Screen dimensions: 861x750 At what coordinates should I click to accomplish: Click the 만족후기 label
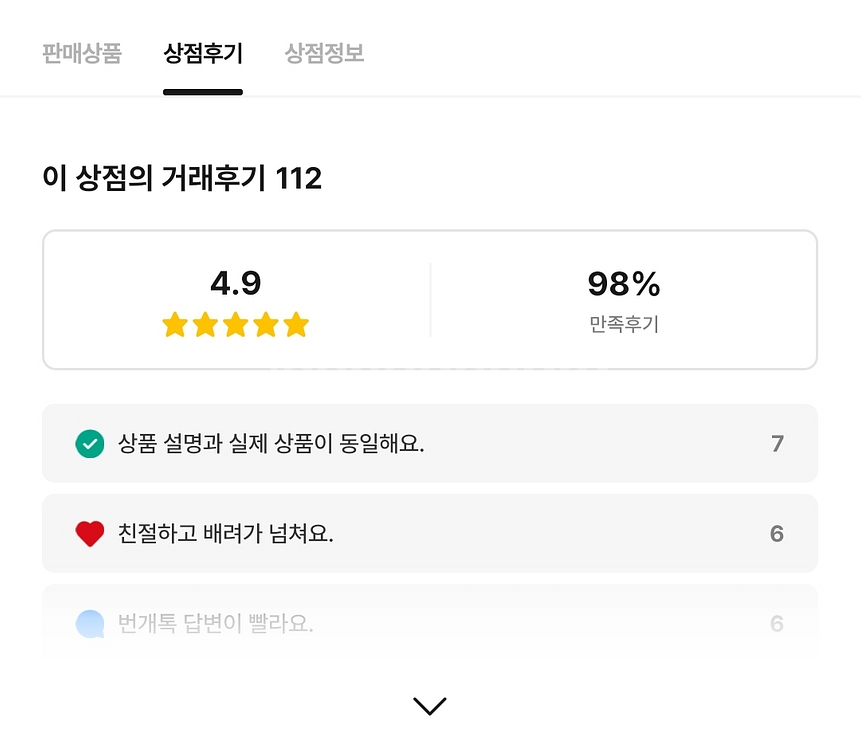pyautogui.click(x=624, y=324)
